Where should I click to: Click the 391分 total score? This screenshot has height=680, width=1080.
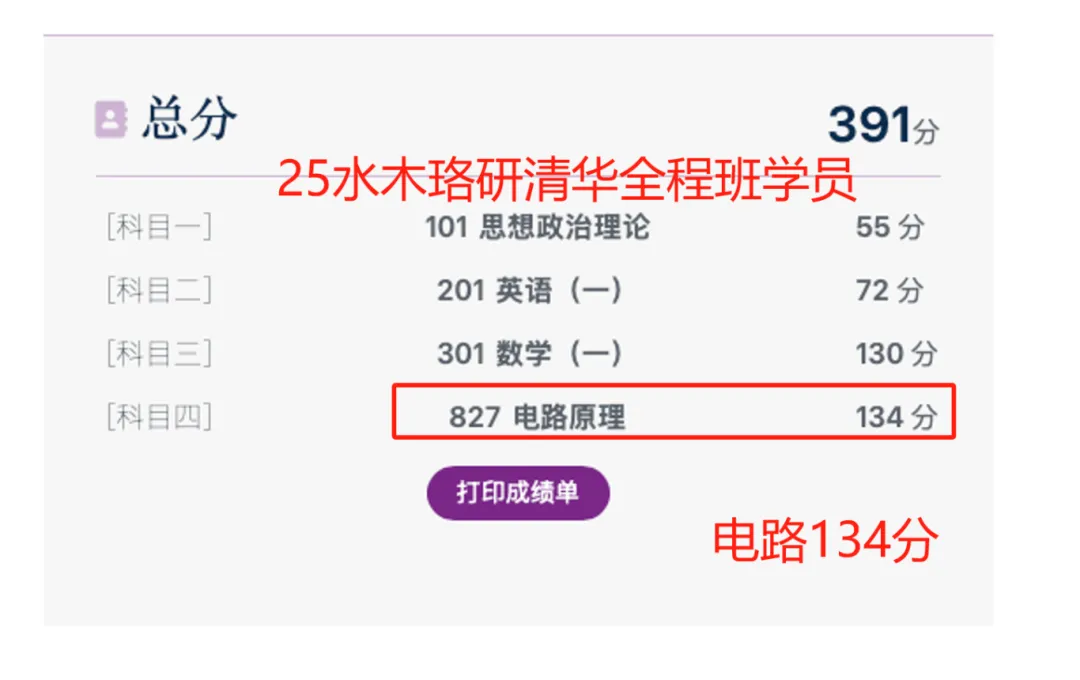883,125
